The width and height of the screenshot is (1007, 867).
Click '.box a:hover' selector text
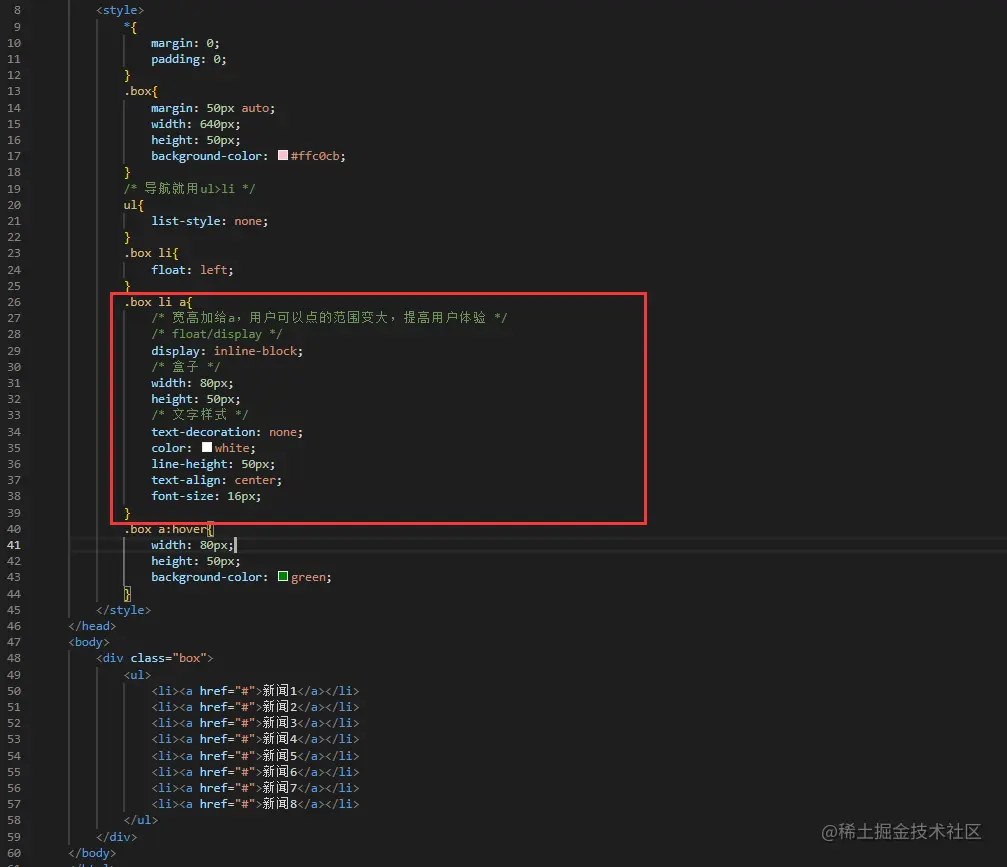[166, 529]
